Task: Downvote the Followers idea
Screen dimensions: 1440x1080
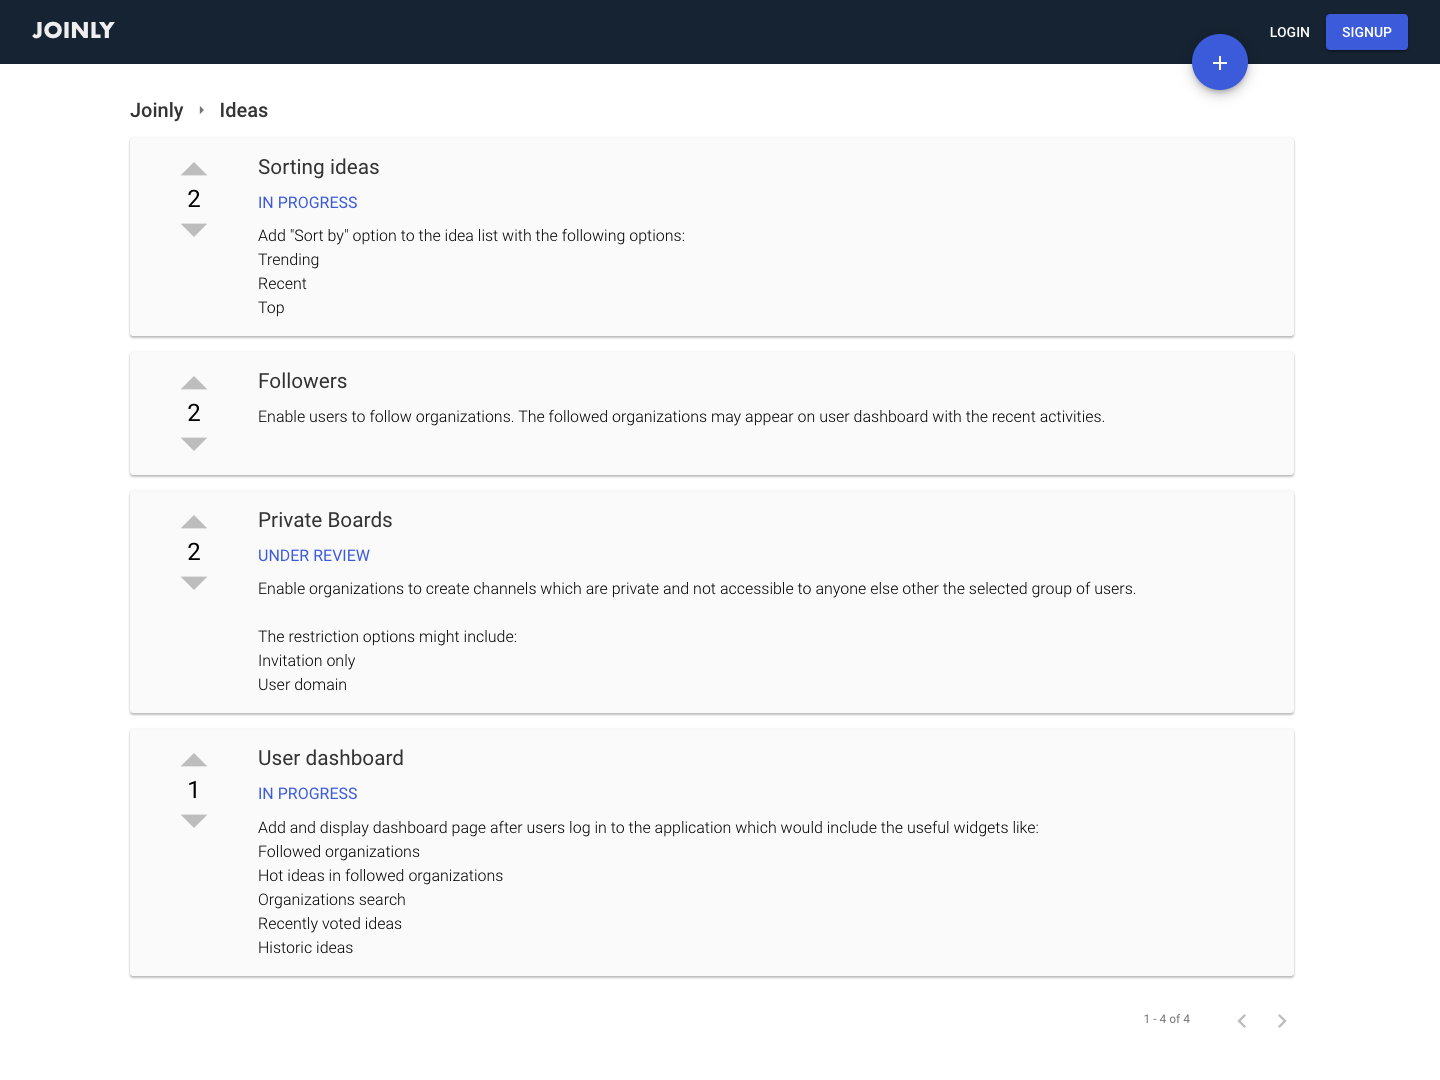Action: click(x=194, y=444)
